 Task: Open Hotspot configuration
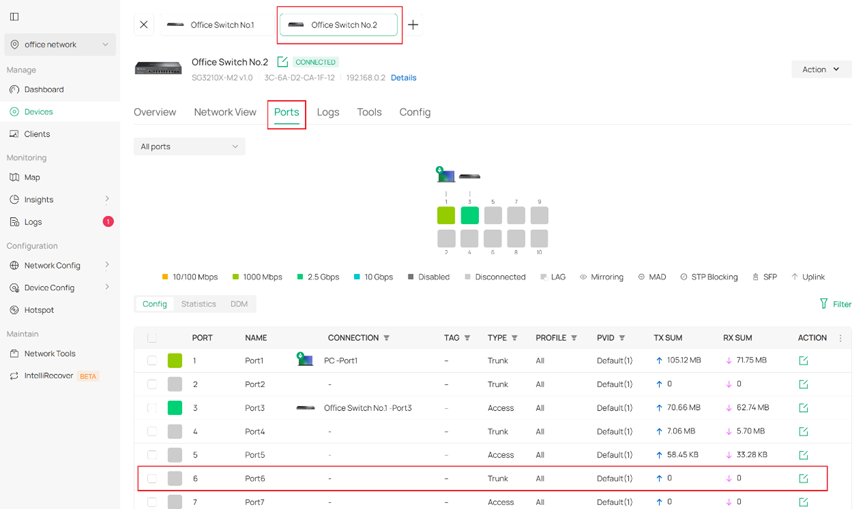pos(39,310)
